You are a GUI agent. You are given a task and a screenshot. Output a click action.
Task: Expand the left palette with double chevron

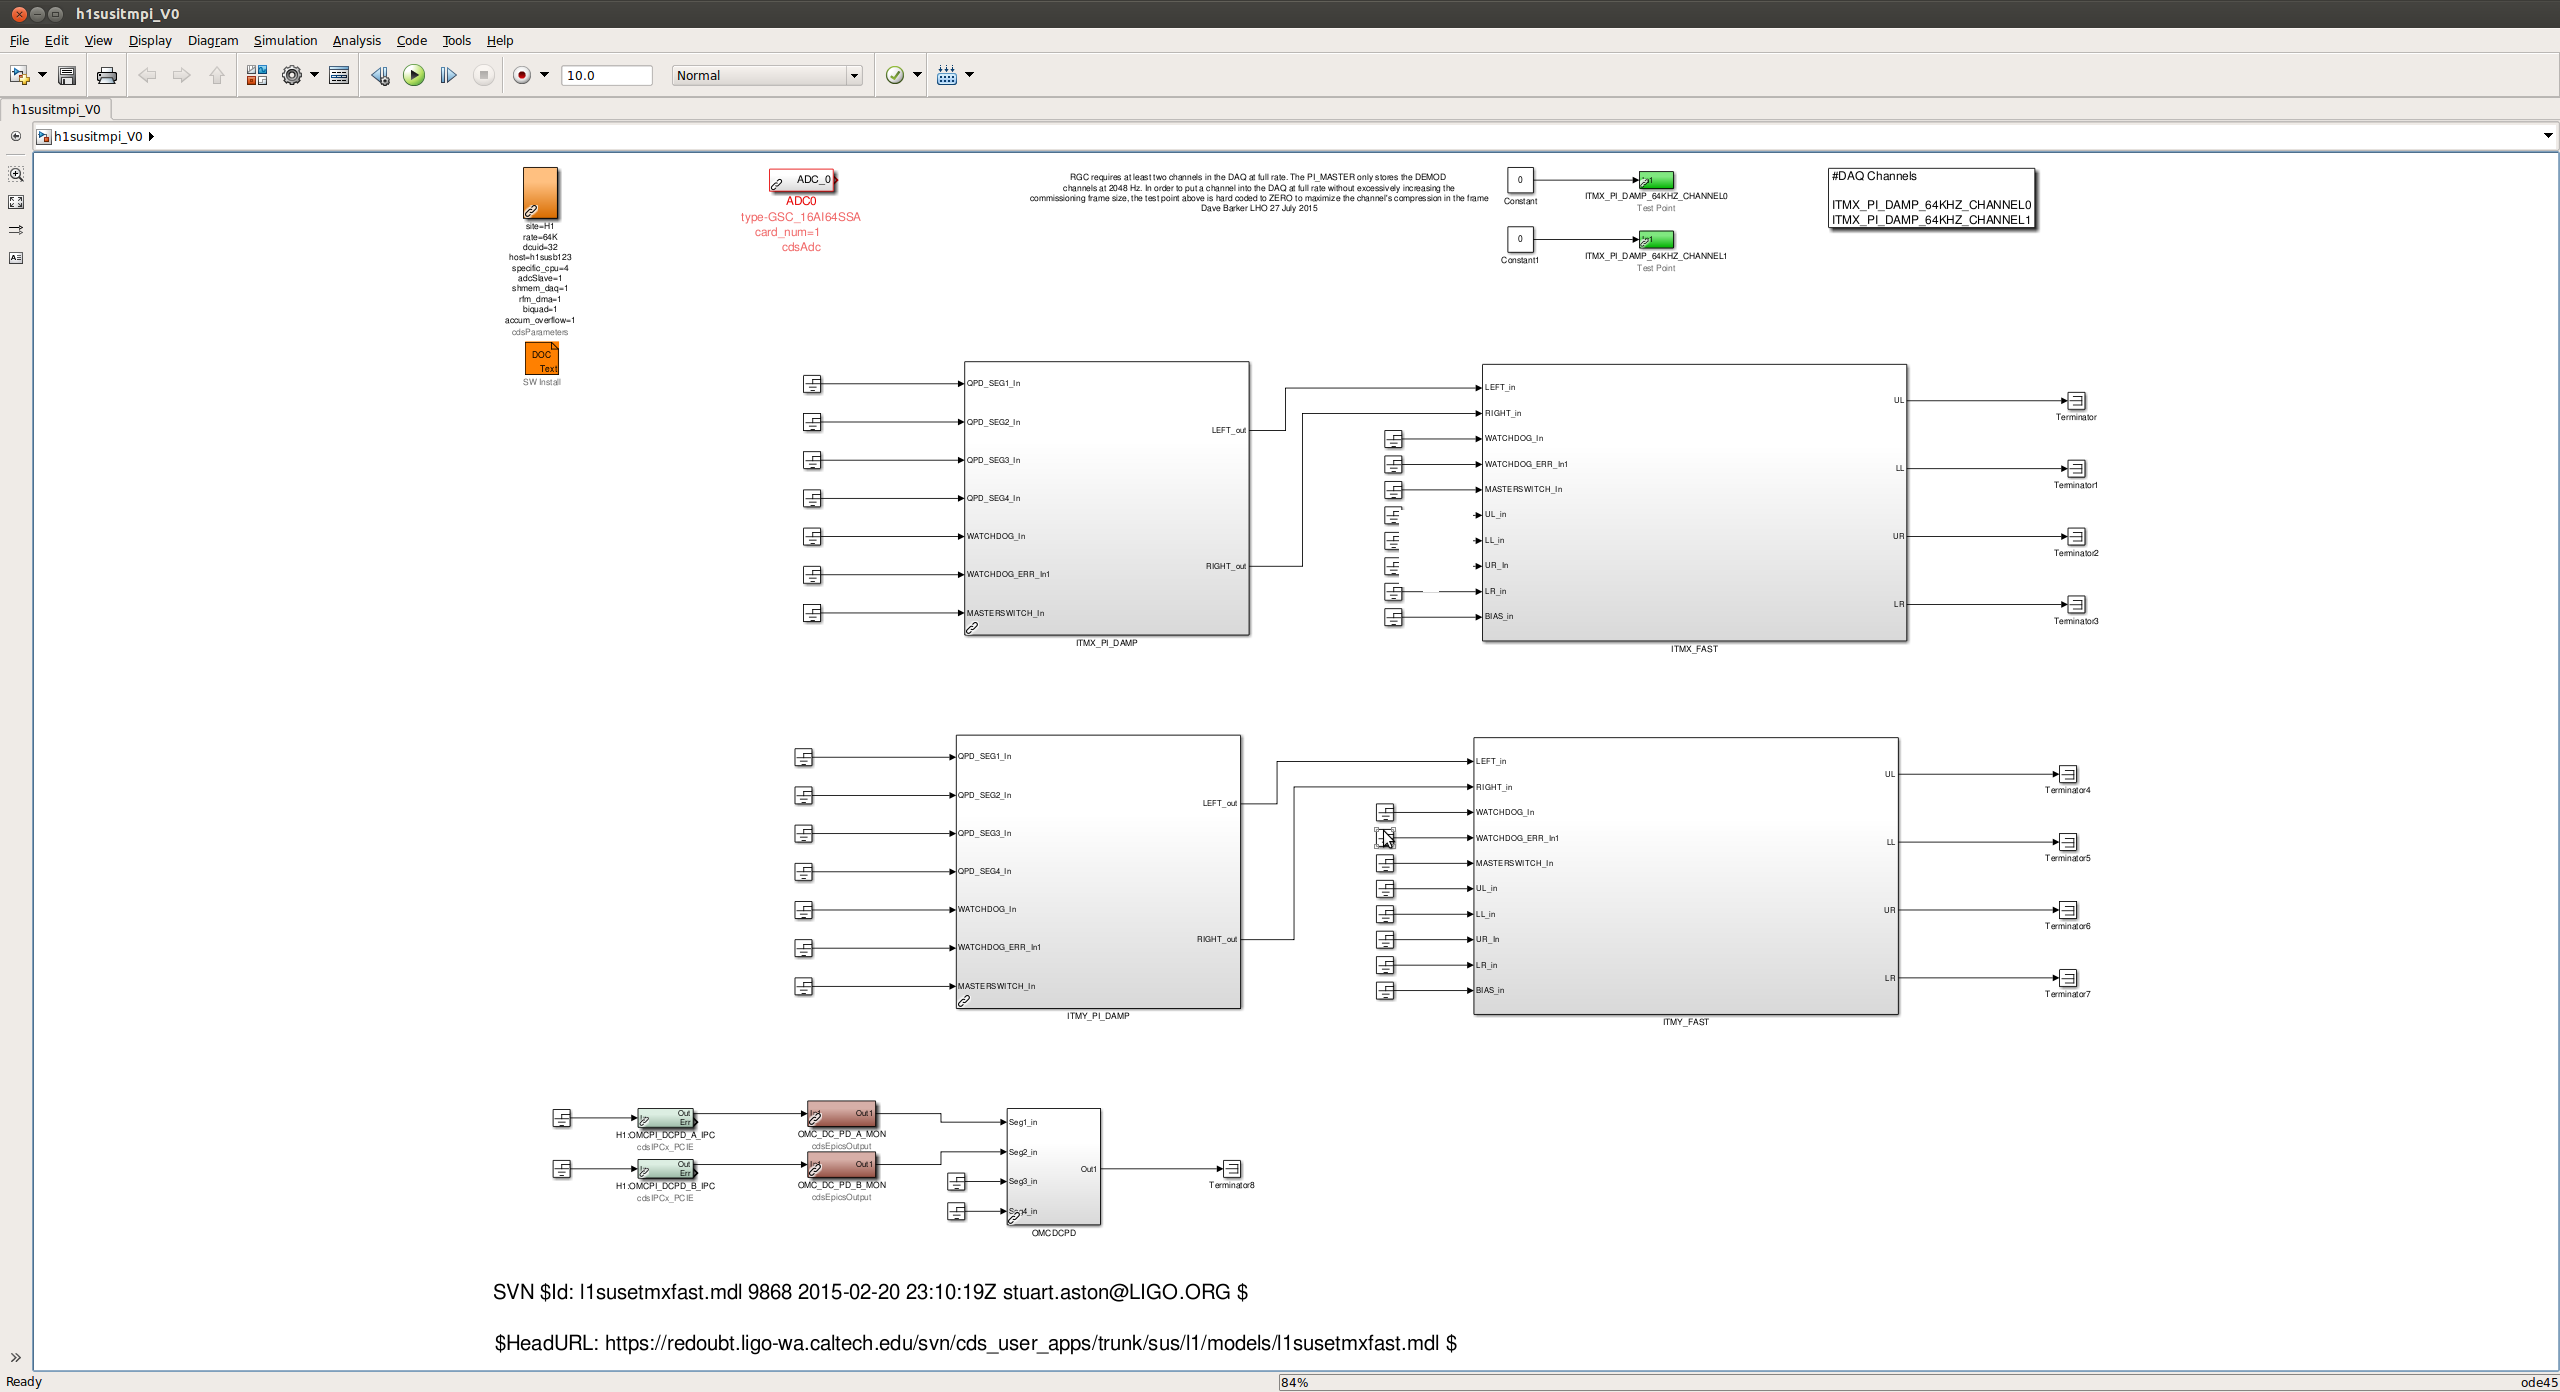pos(16,1357)
